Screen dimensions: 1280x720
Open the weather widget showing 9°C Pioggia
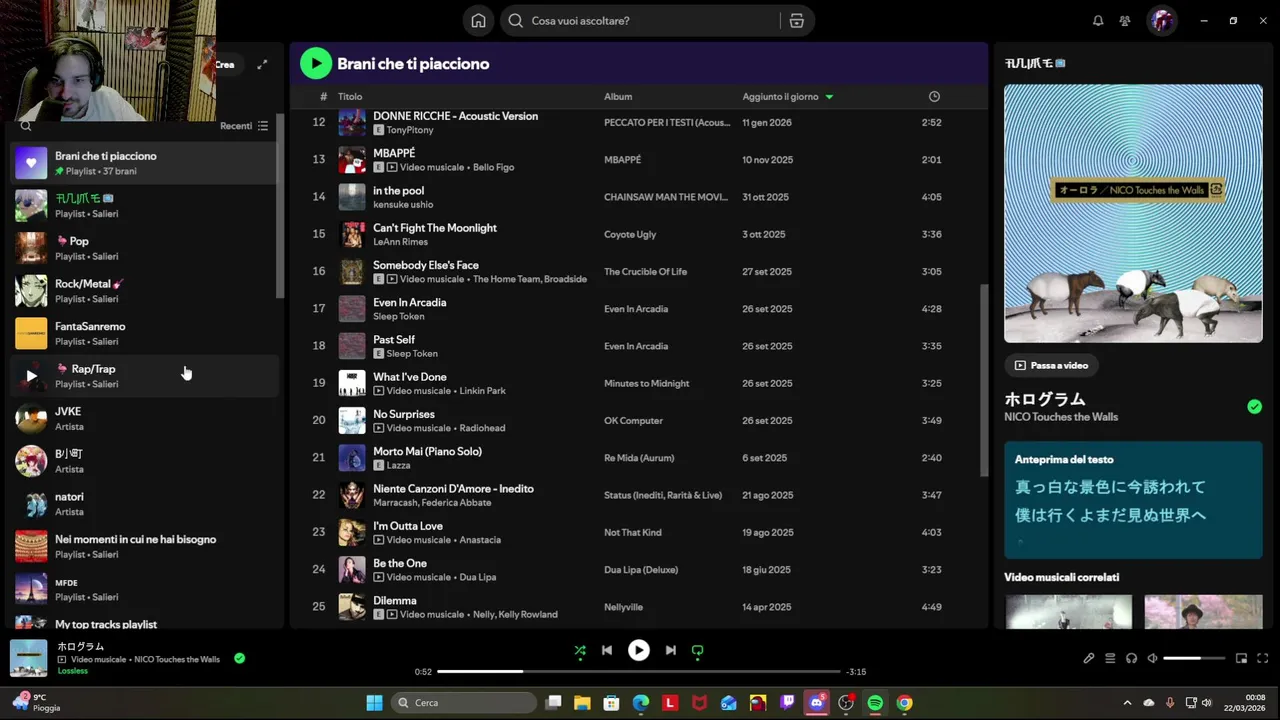coord(36,703)
